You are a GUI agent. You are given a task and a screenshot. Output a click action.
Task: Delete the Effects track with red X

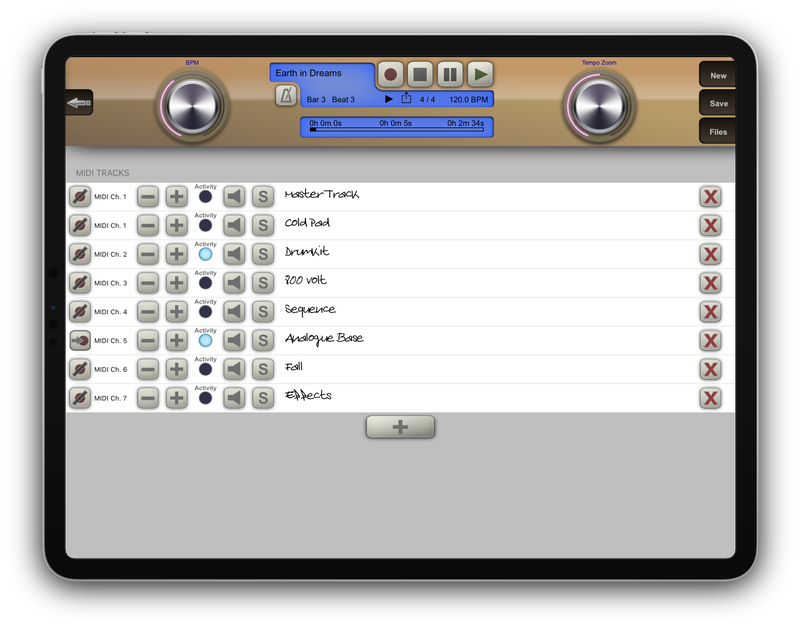(x=710, y=398)
